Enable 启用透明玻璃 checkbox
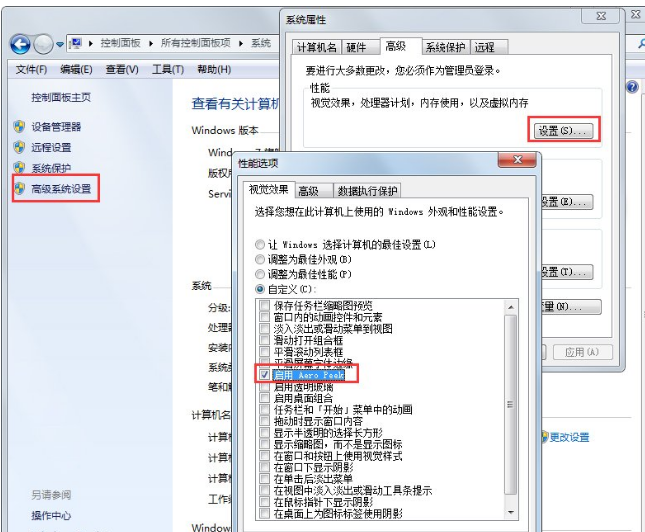The width and height of the screenshot is (645, 532). tap(264, 387)
